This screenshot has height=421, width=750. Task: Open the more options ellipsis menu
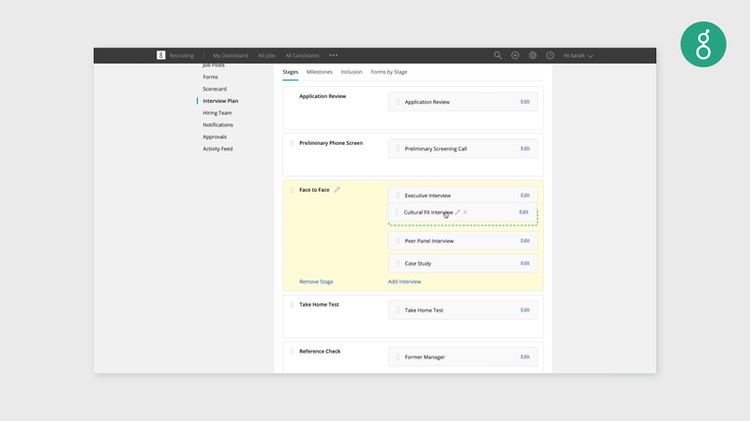[333, 55]
